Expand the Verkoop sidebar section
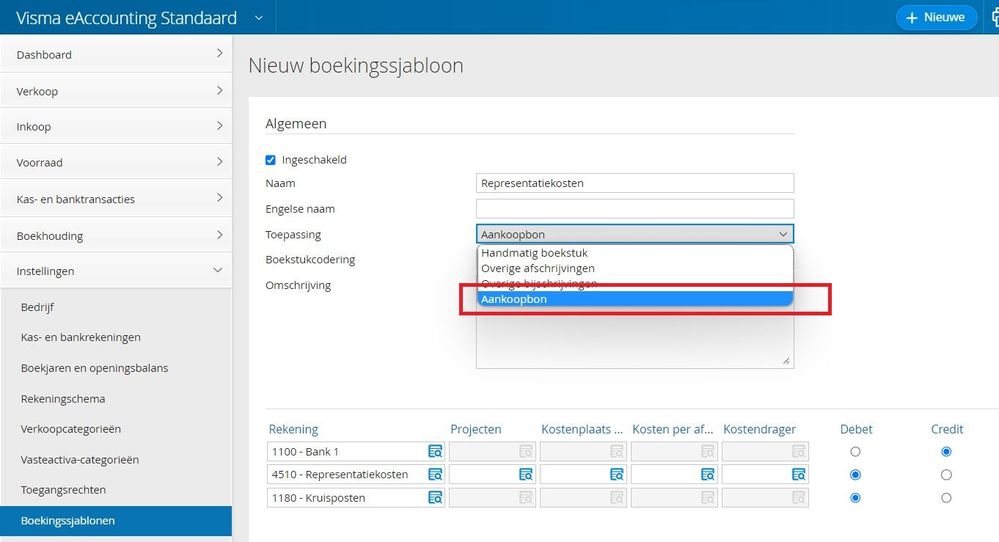This screenshot has width=999, height=542. pos(116,91)
